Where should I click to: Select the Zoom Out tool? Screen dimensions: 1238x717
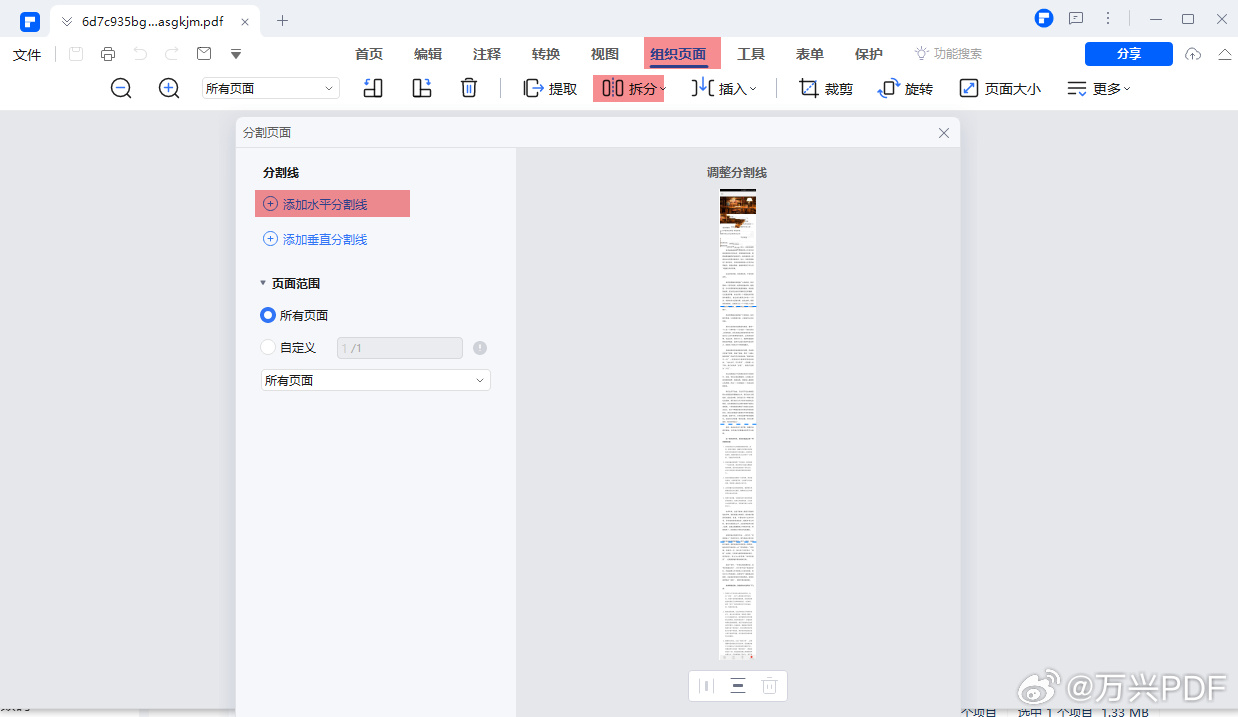pyautogui.click(x=120, y=88)
